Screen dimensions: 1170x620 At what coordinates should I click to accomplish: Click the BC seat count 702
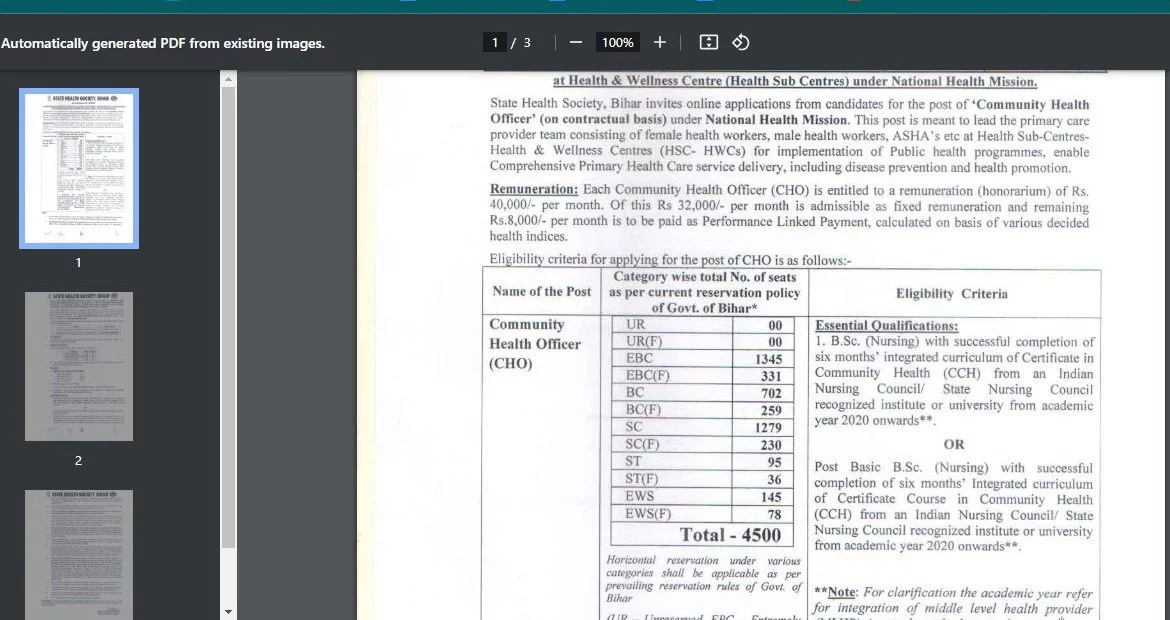tap(771, 393)
